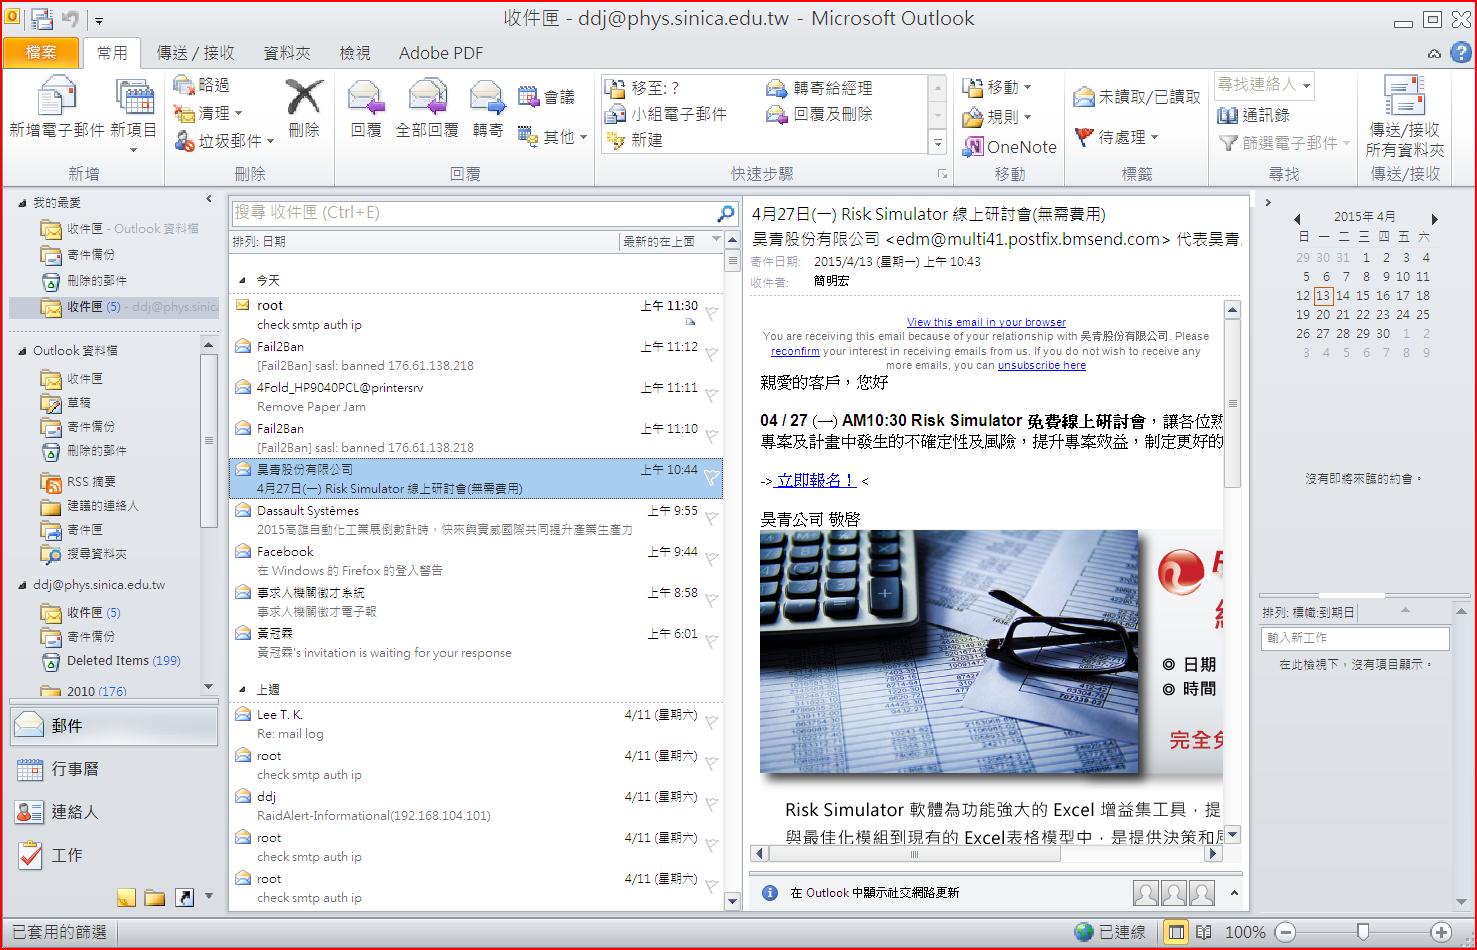The width and height of the screenshot is (1477, 950).
Task: Go to next month in the calendar
Action: point(1434,219)
